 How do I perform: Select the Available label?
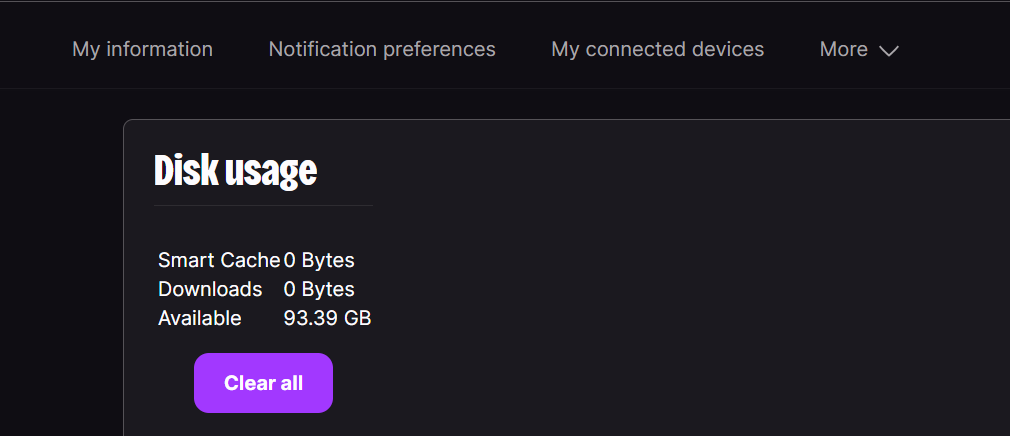point(200,318)
